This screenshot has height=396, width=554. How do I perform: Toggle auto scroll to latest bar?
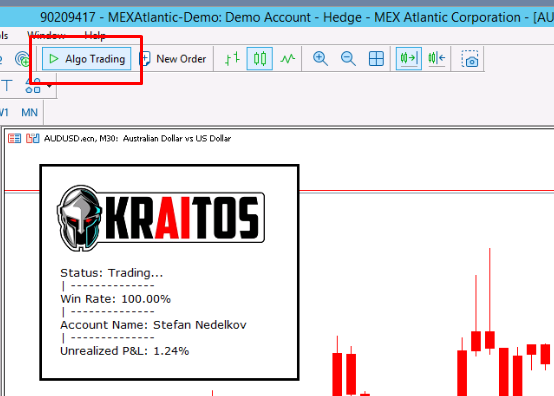409,58
